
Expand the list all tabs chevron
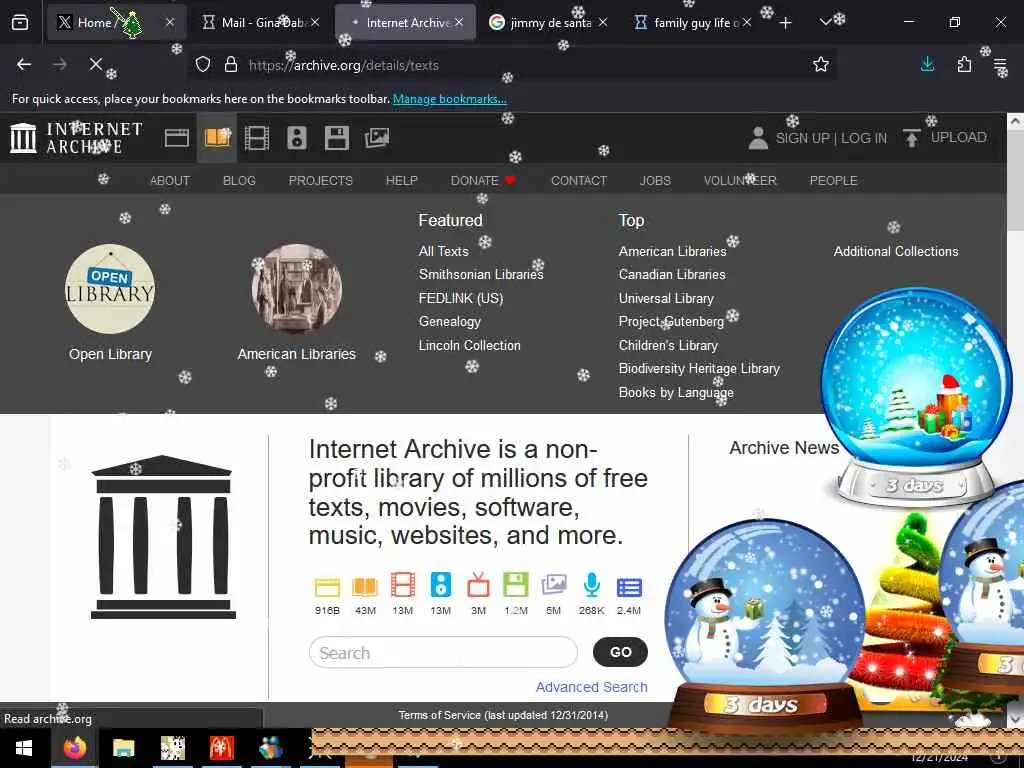(x=825, y=22)
